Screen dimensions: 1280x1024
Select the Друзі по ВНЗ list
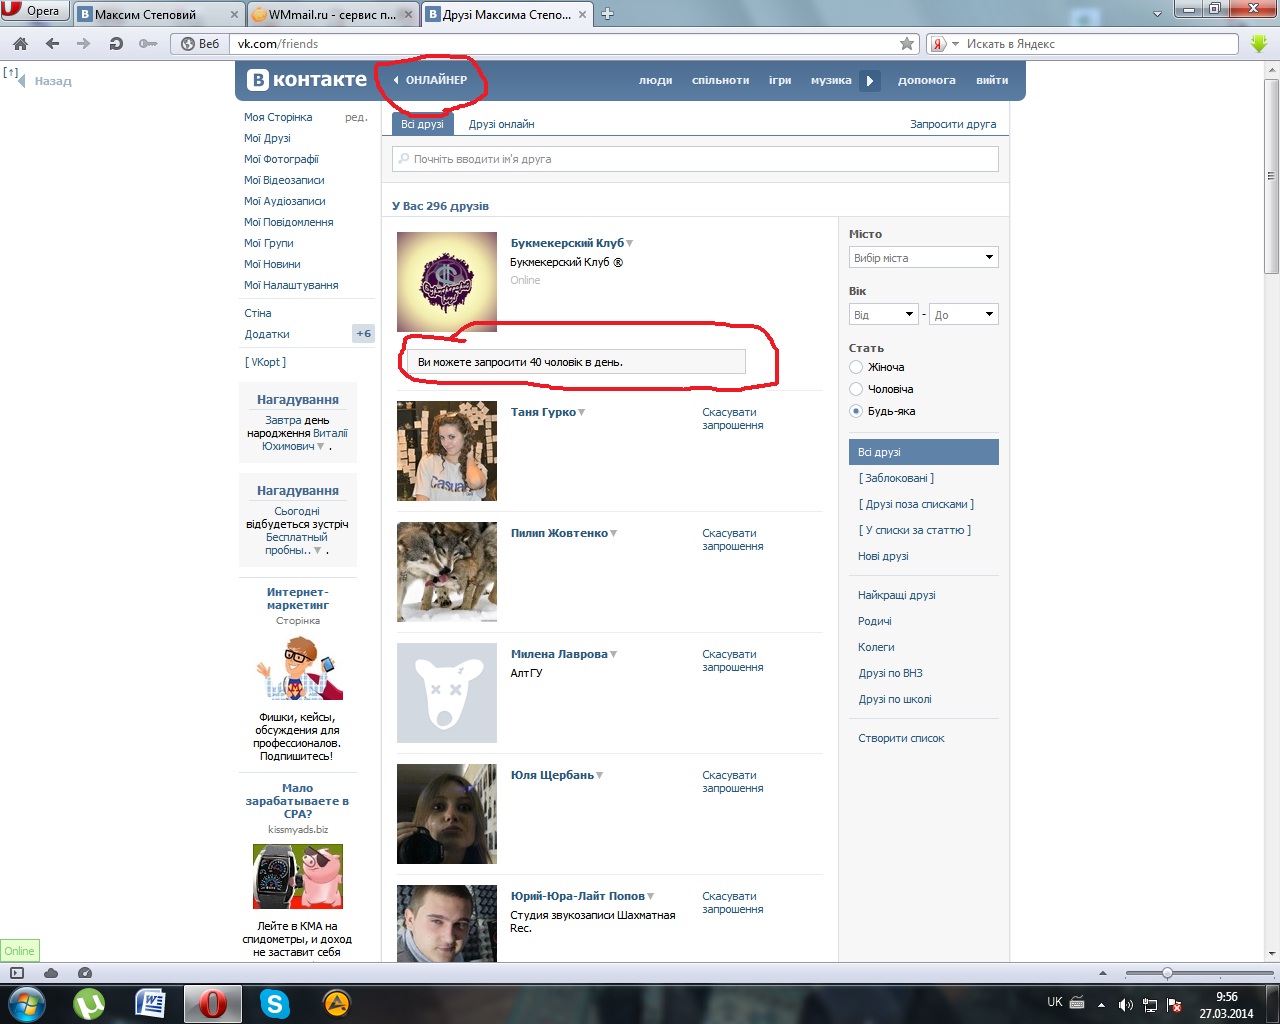point(890,673)
